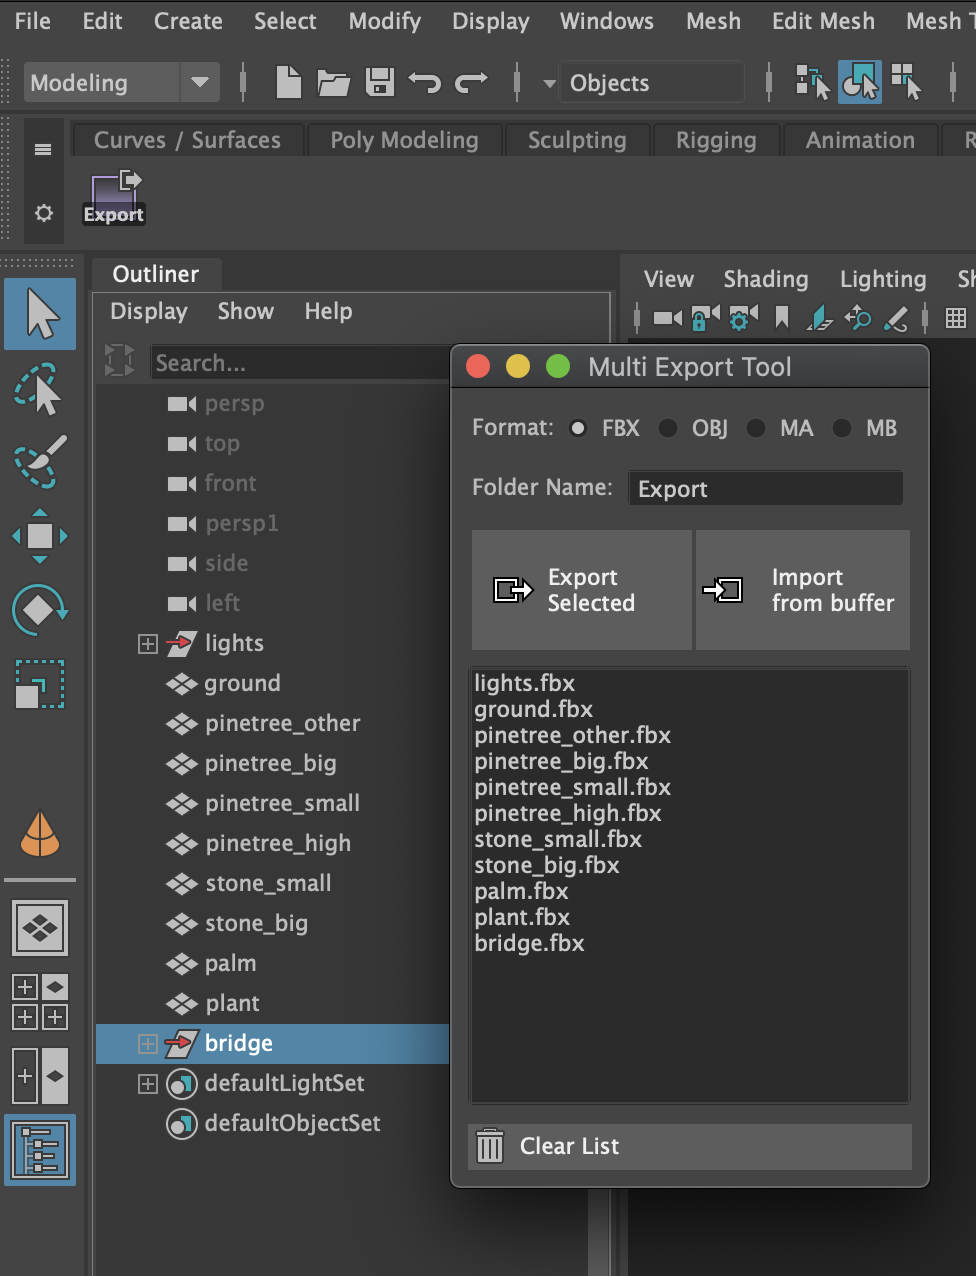
Task: Select pinetree_big in Outliner
Action: click(x=271, y=764)
